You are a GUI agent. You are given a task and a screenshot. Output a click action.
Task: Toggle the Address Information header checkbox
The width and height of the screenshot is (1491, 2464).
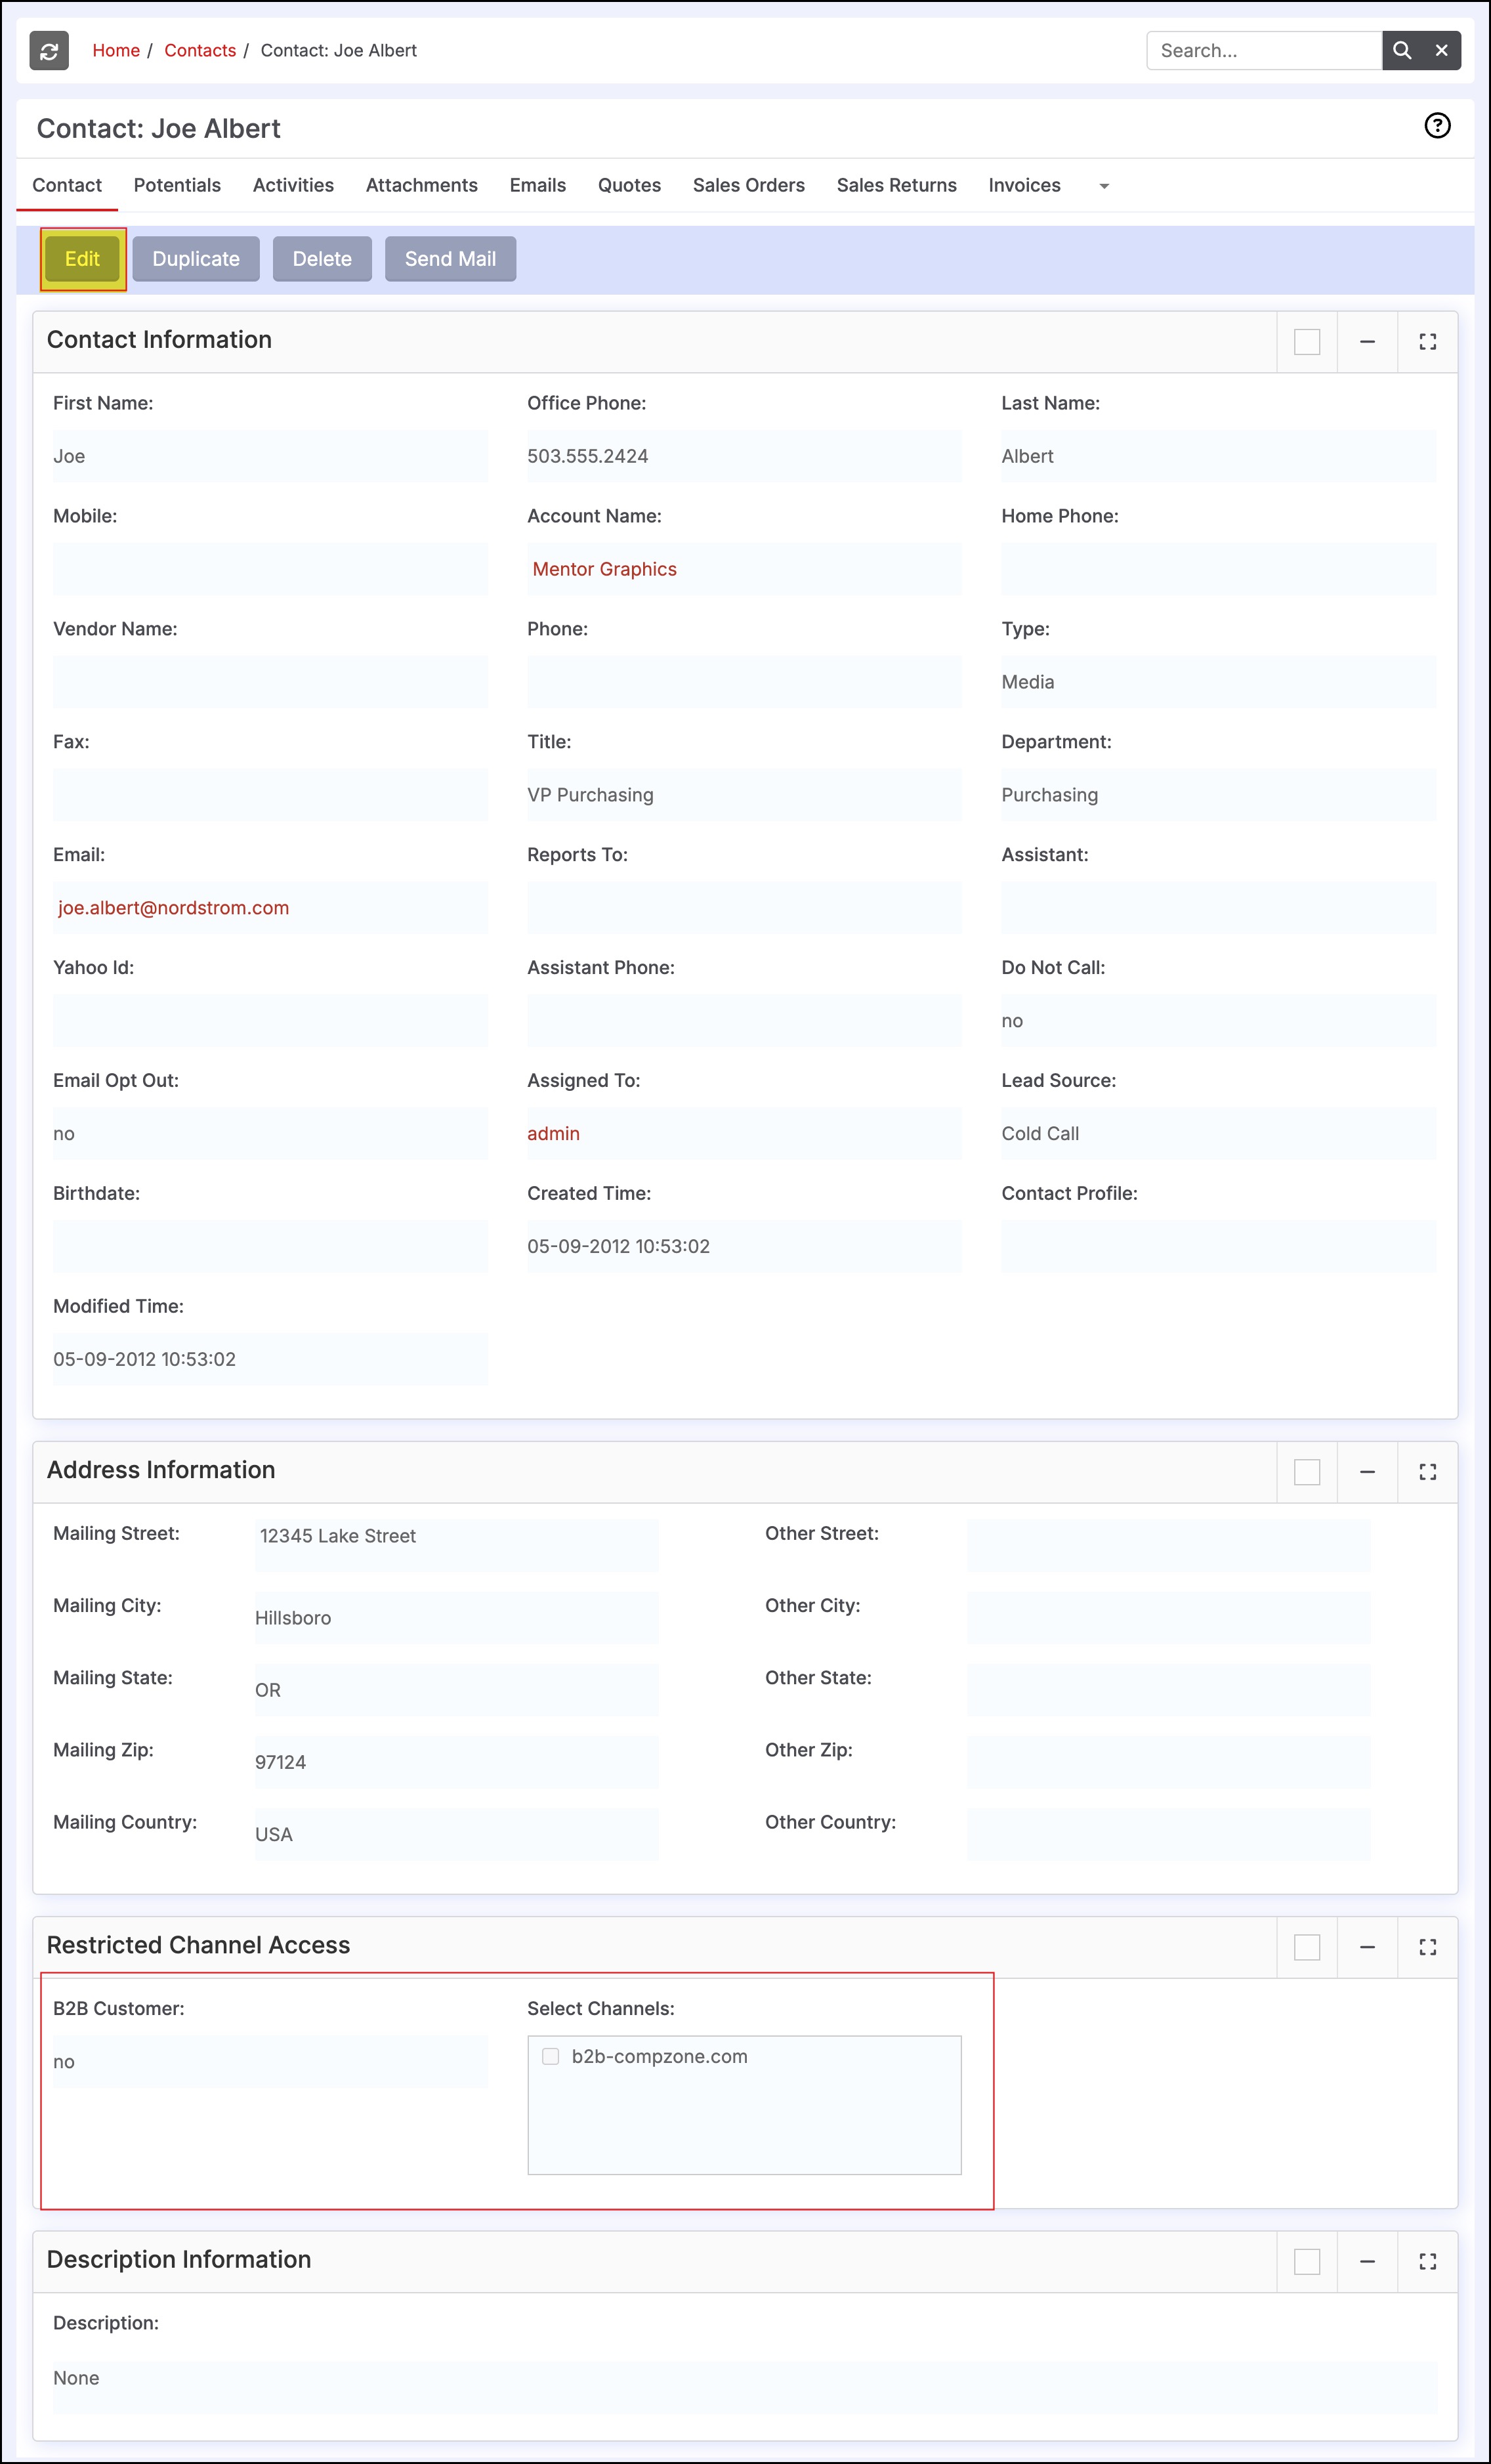(1307, 1472)
